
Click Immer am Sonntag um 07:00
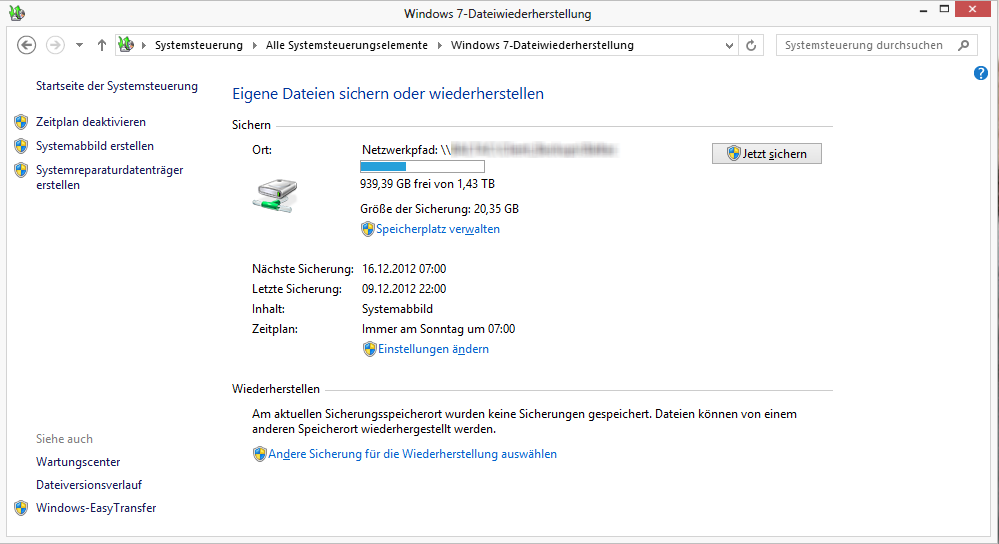[x=438, y=329]
